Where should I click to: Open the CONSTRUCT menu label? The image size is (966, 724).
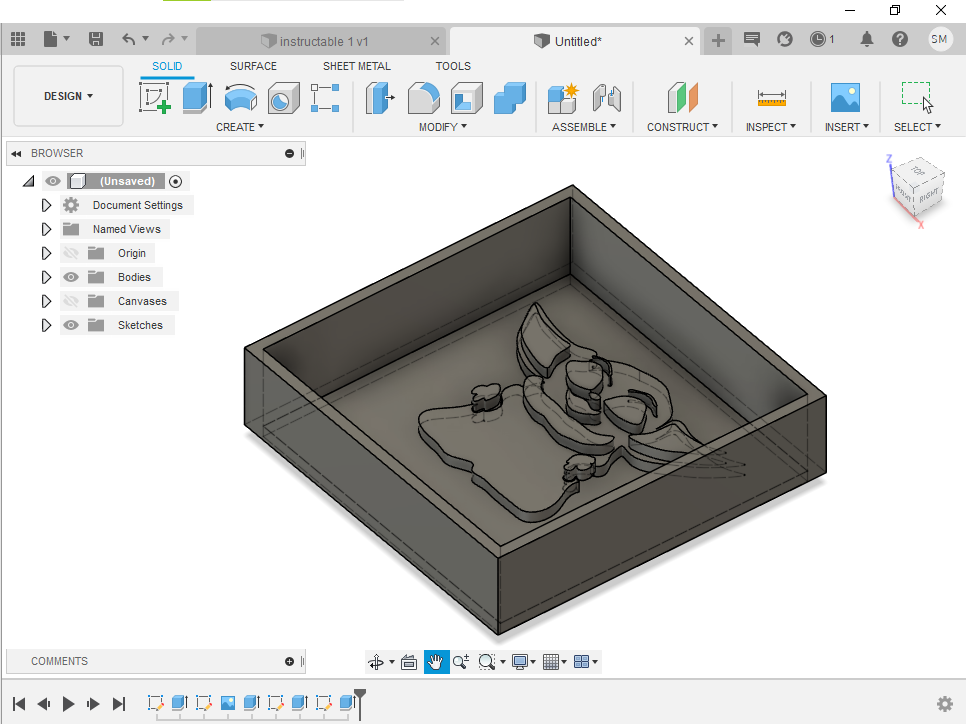click(682, 127)
